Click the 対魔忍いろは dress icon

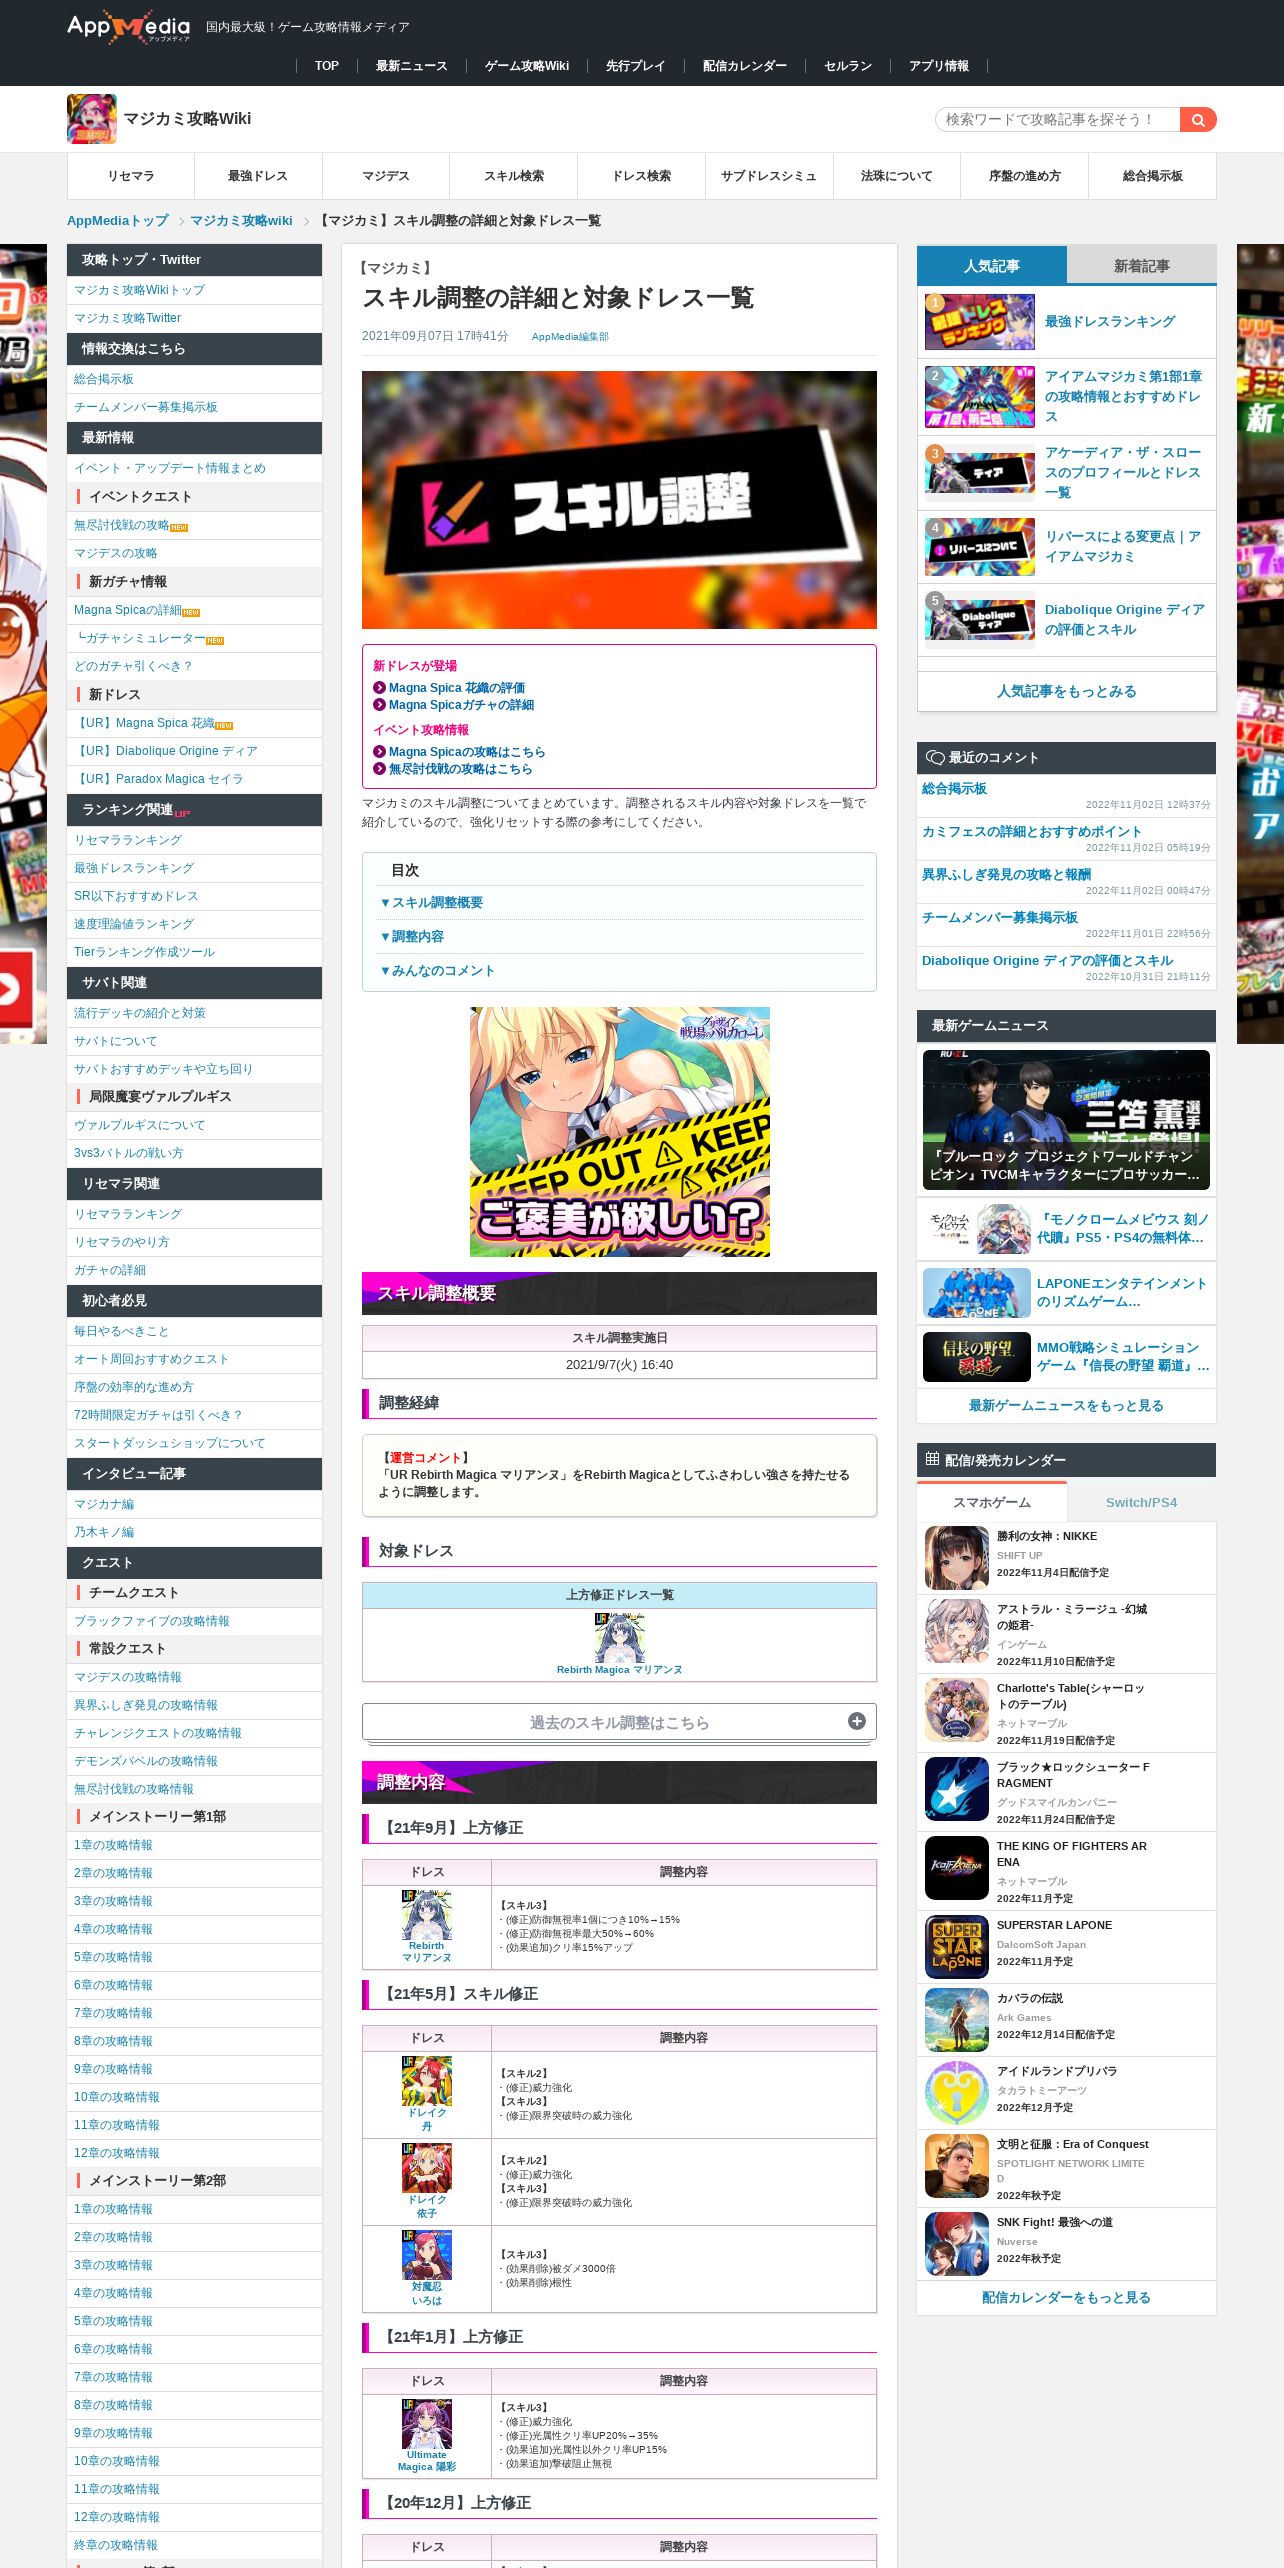(x=427, y=2255)
